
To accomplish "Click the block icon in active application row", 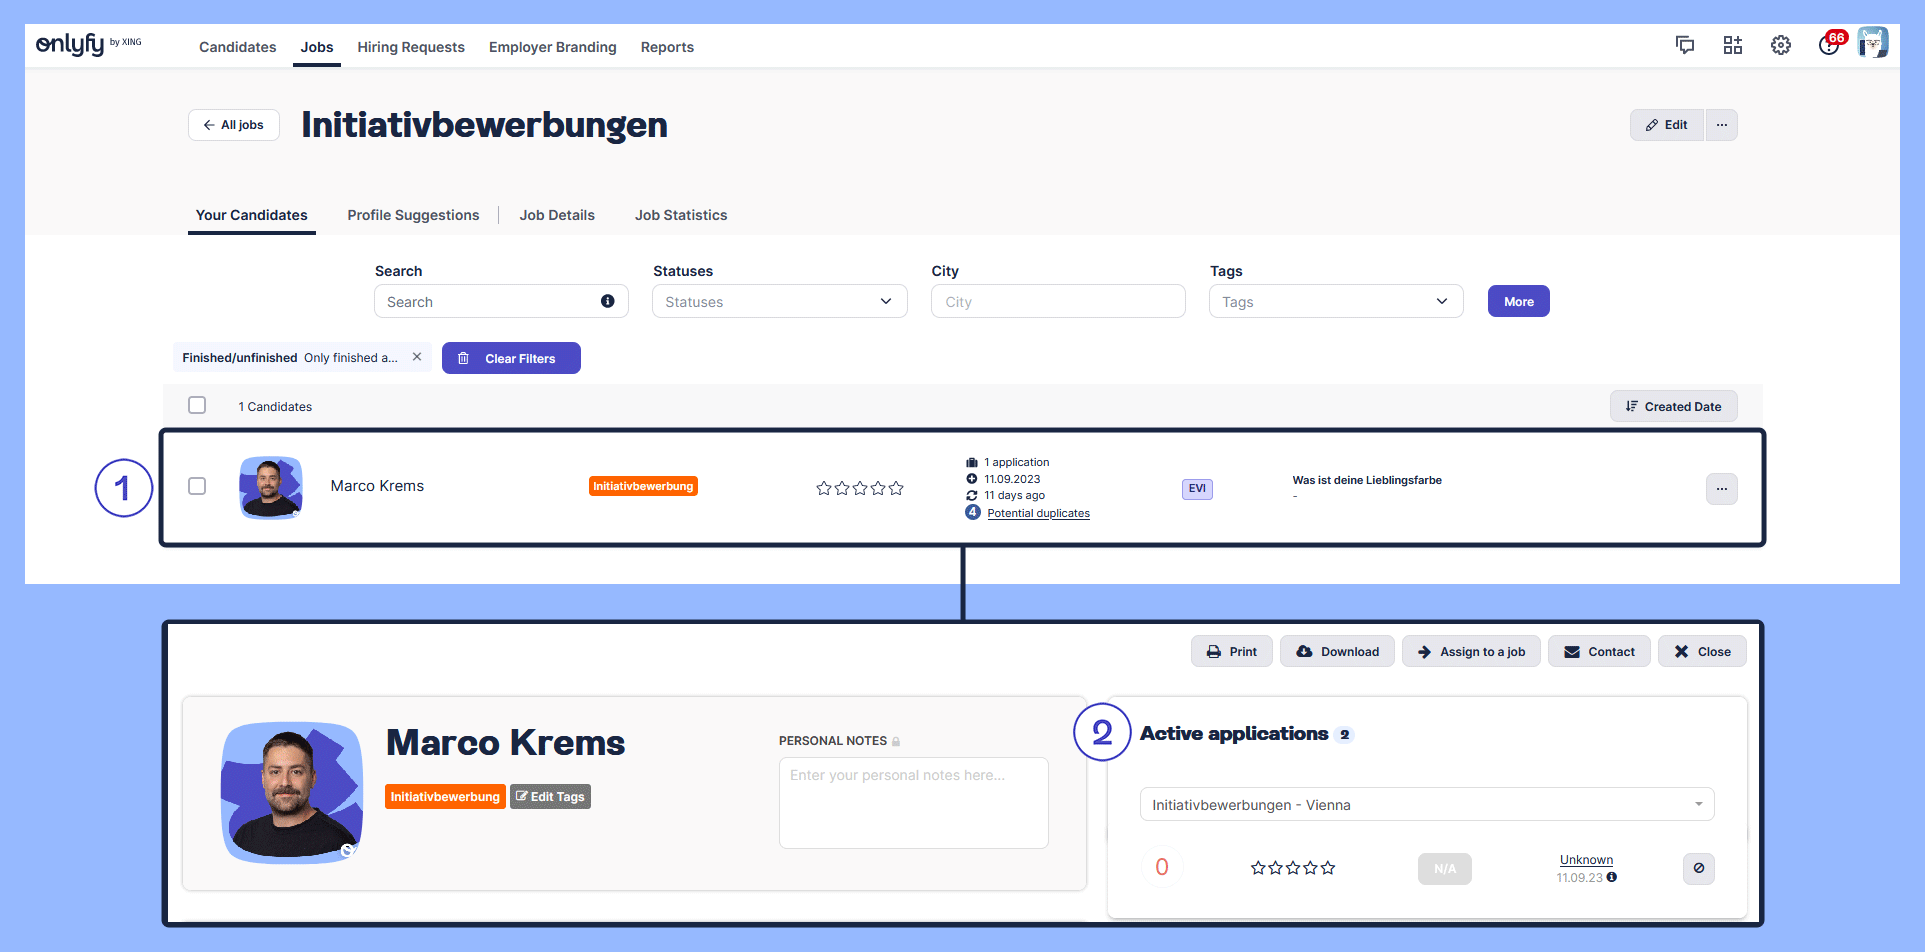I will pyautogui.click(x=1698, y=868).
